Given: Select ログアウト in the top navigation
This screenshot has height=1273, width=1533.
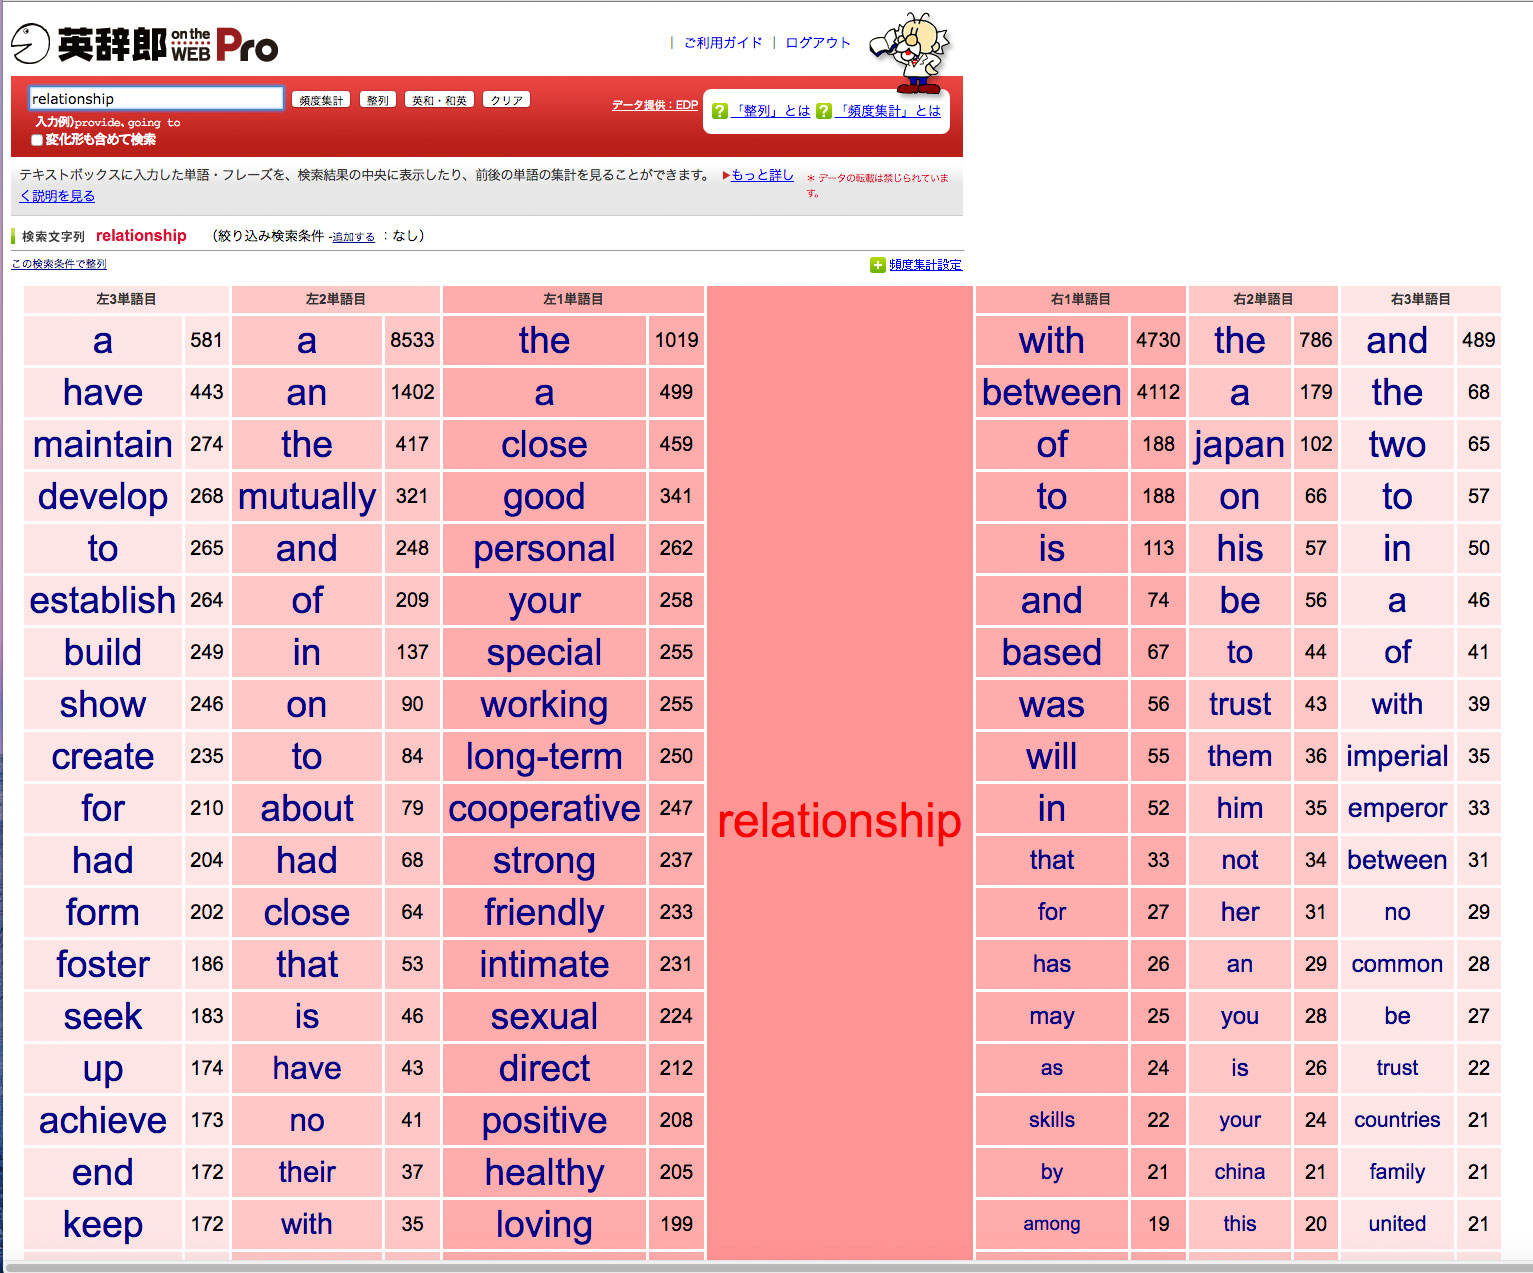Looking at the screenshot, I should pyautogui.click(x=817, y=43).
